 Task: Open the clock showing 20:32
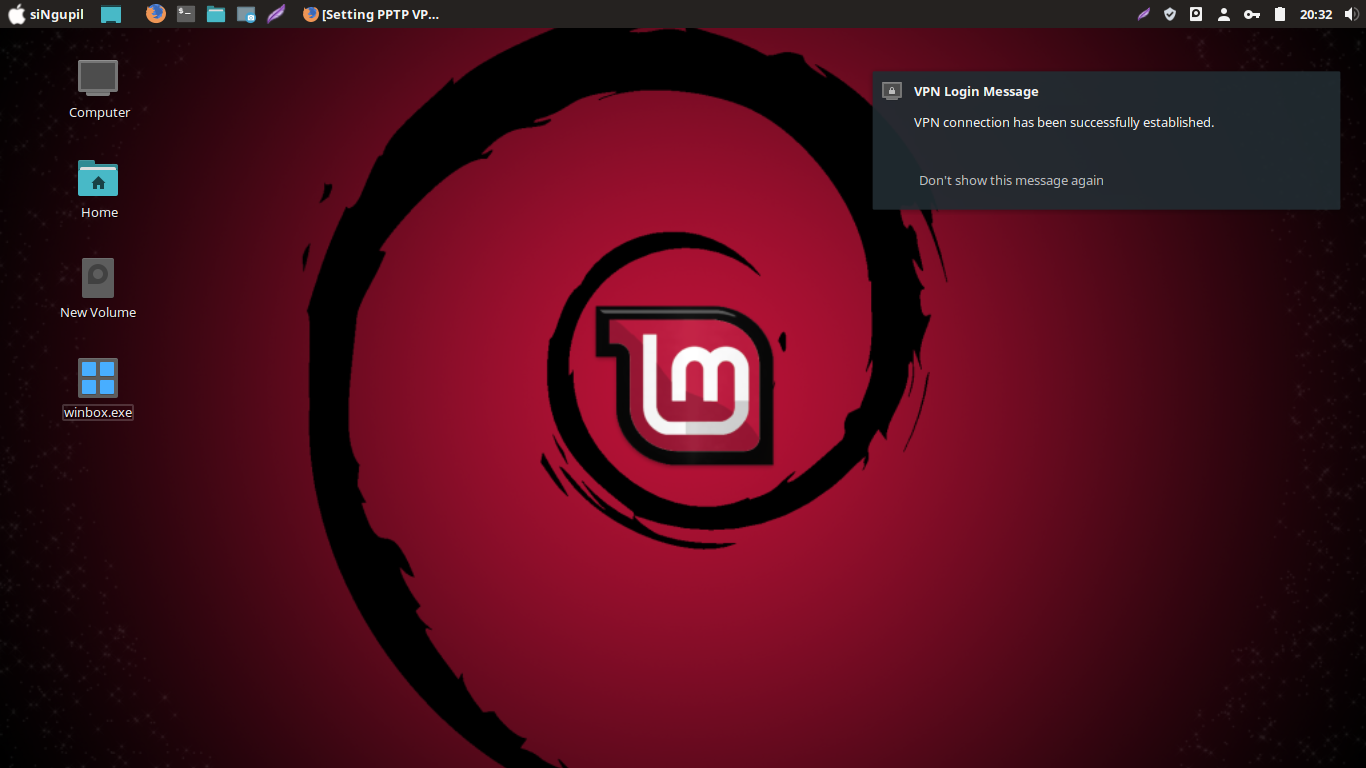point(1316,14)
